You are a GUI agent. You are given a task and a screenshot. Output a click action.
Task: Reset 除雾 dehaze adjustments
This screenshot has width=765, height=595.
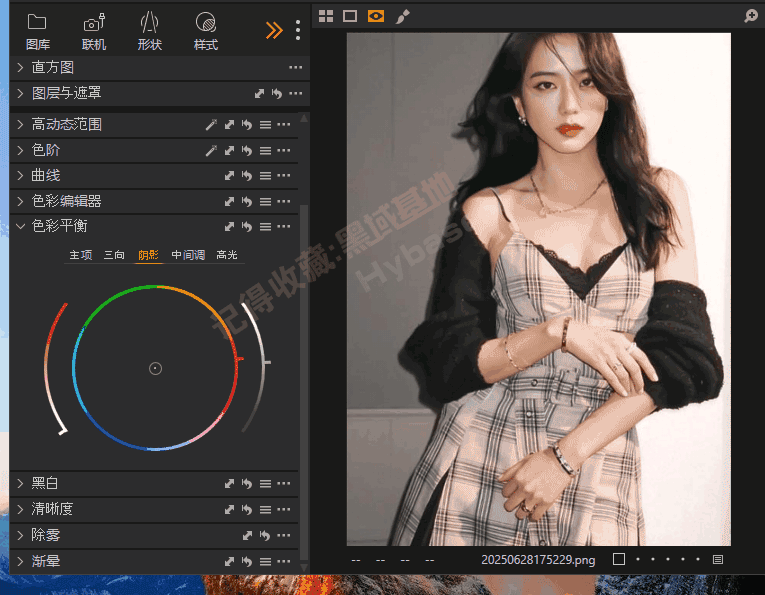point(265,535)
